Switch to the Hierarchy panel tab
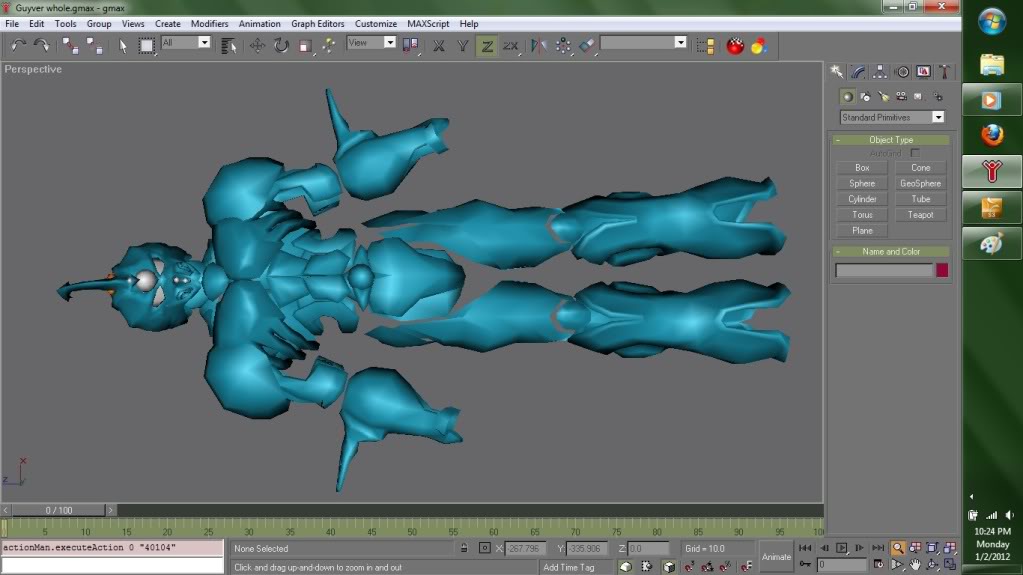This screenshot has height=575, width=1023. click(879, 72)
